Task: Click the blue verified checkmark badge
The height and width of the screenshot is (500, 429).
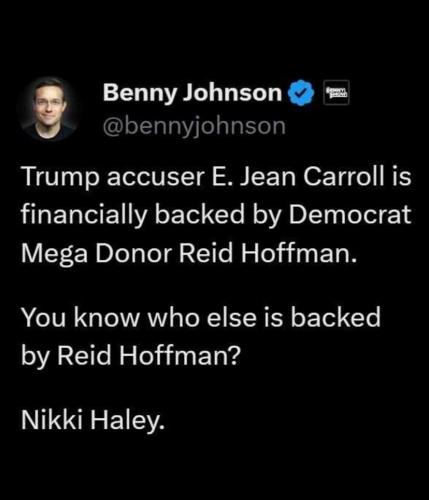Action: [301, 93]
